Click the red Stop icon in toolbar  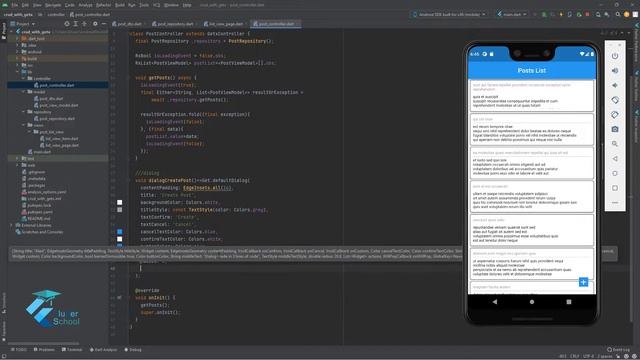click(587, 14)
